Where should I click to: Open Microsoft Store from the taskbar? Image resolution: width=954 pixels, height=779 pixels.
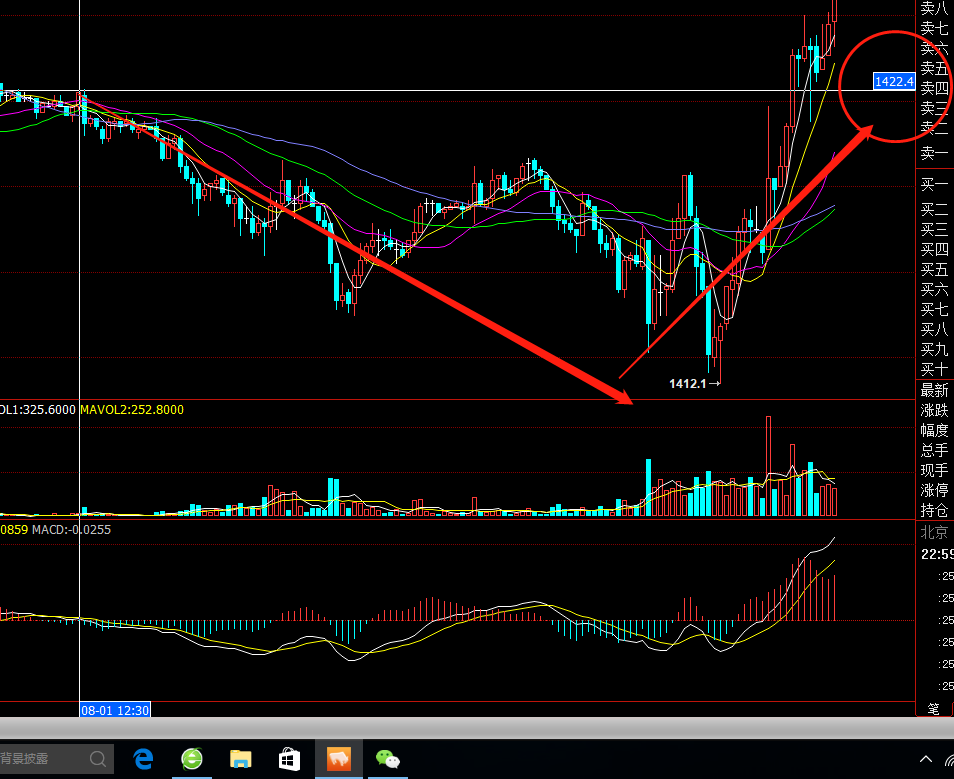coord(289,759)
